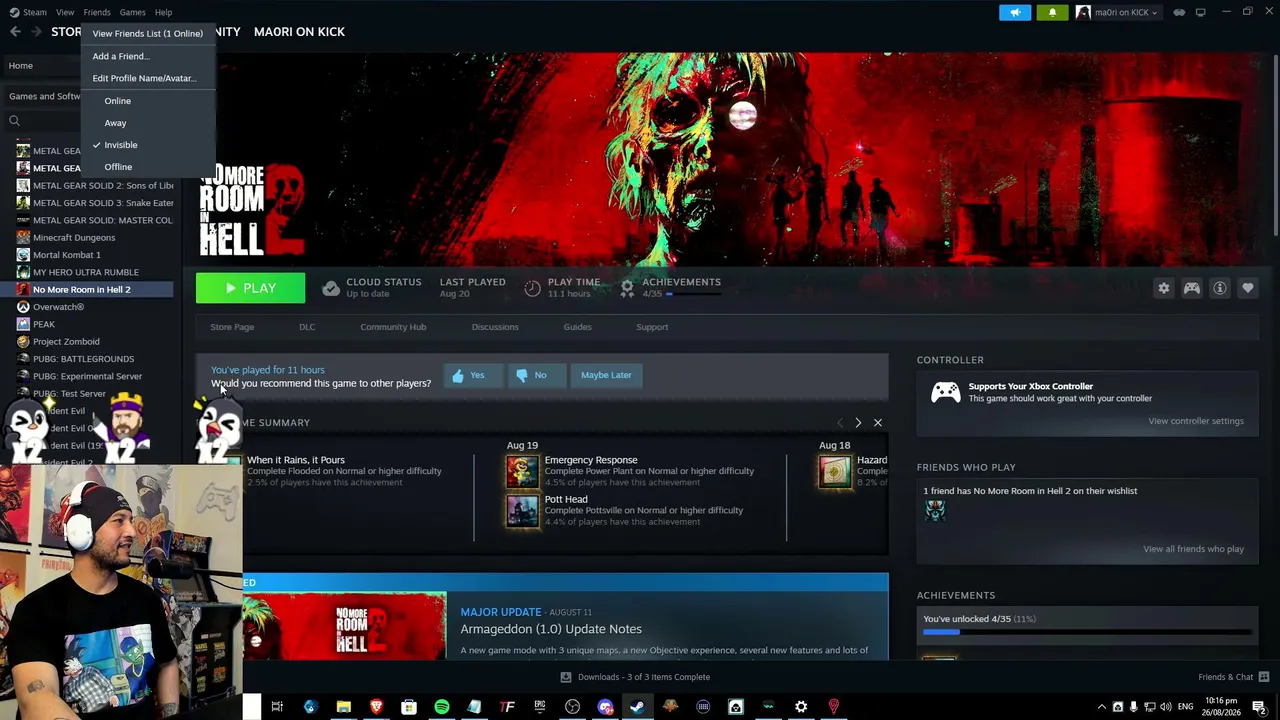The image size is (1280, 720).
Task: Go back with the navigation arrow
Action: click(x=15, y=32)
